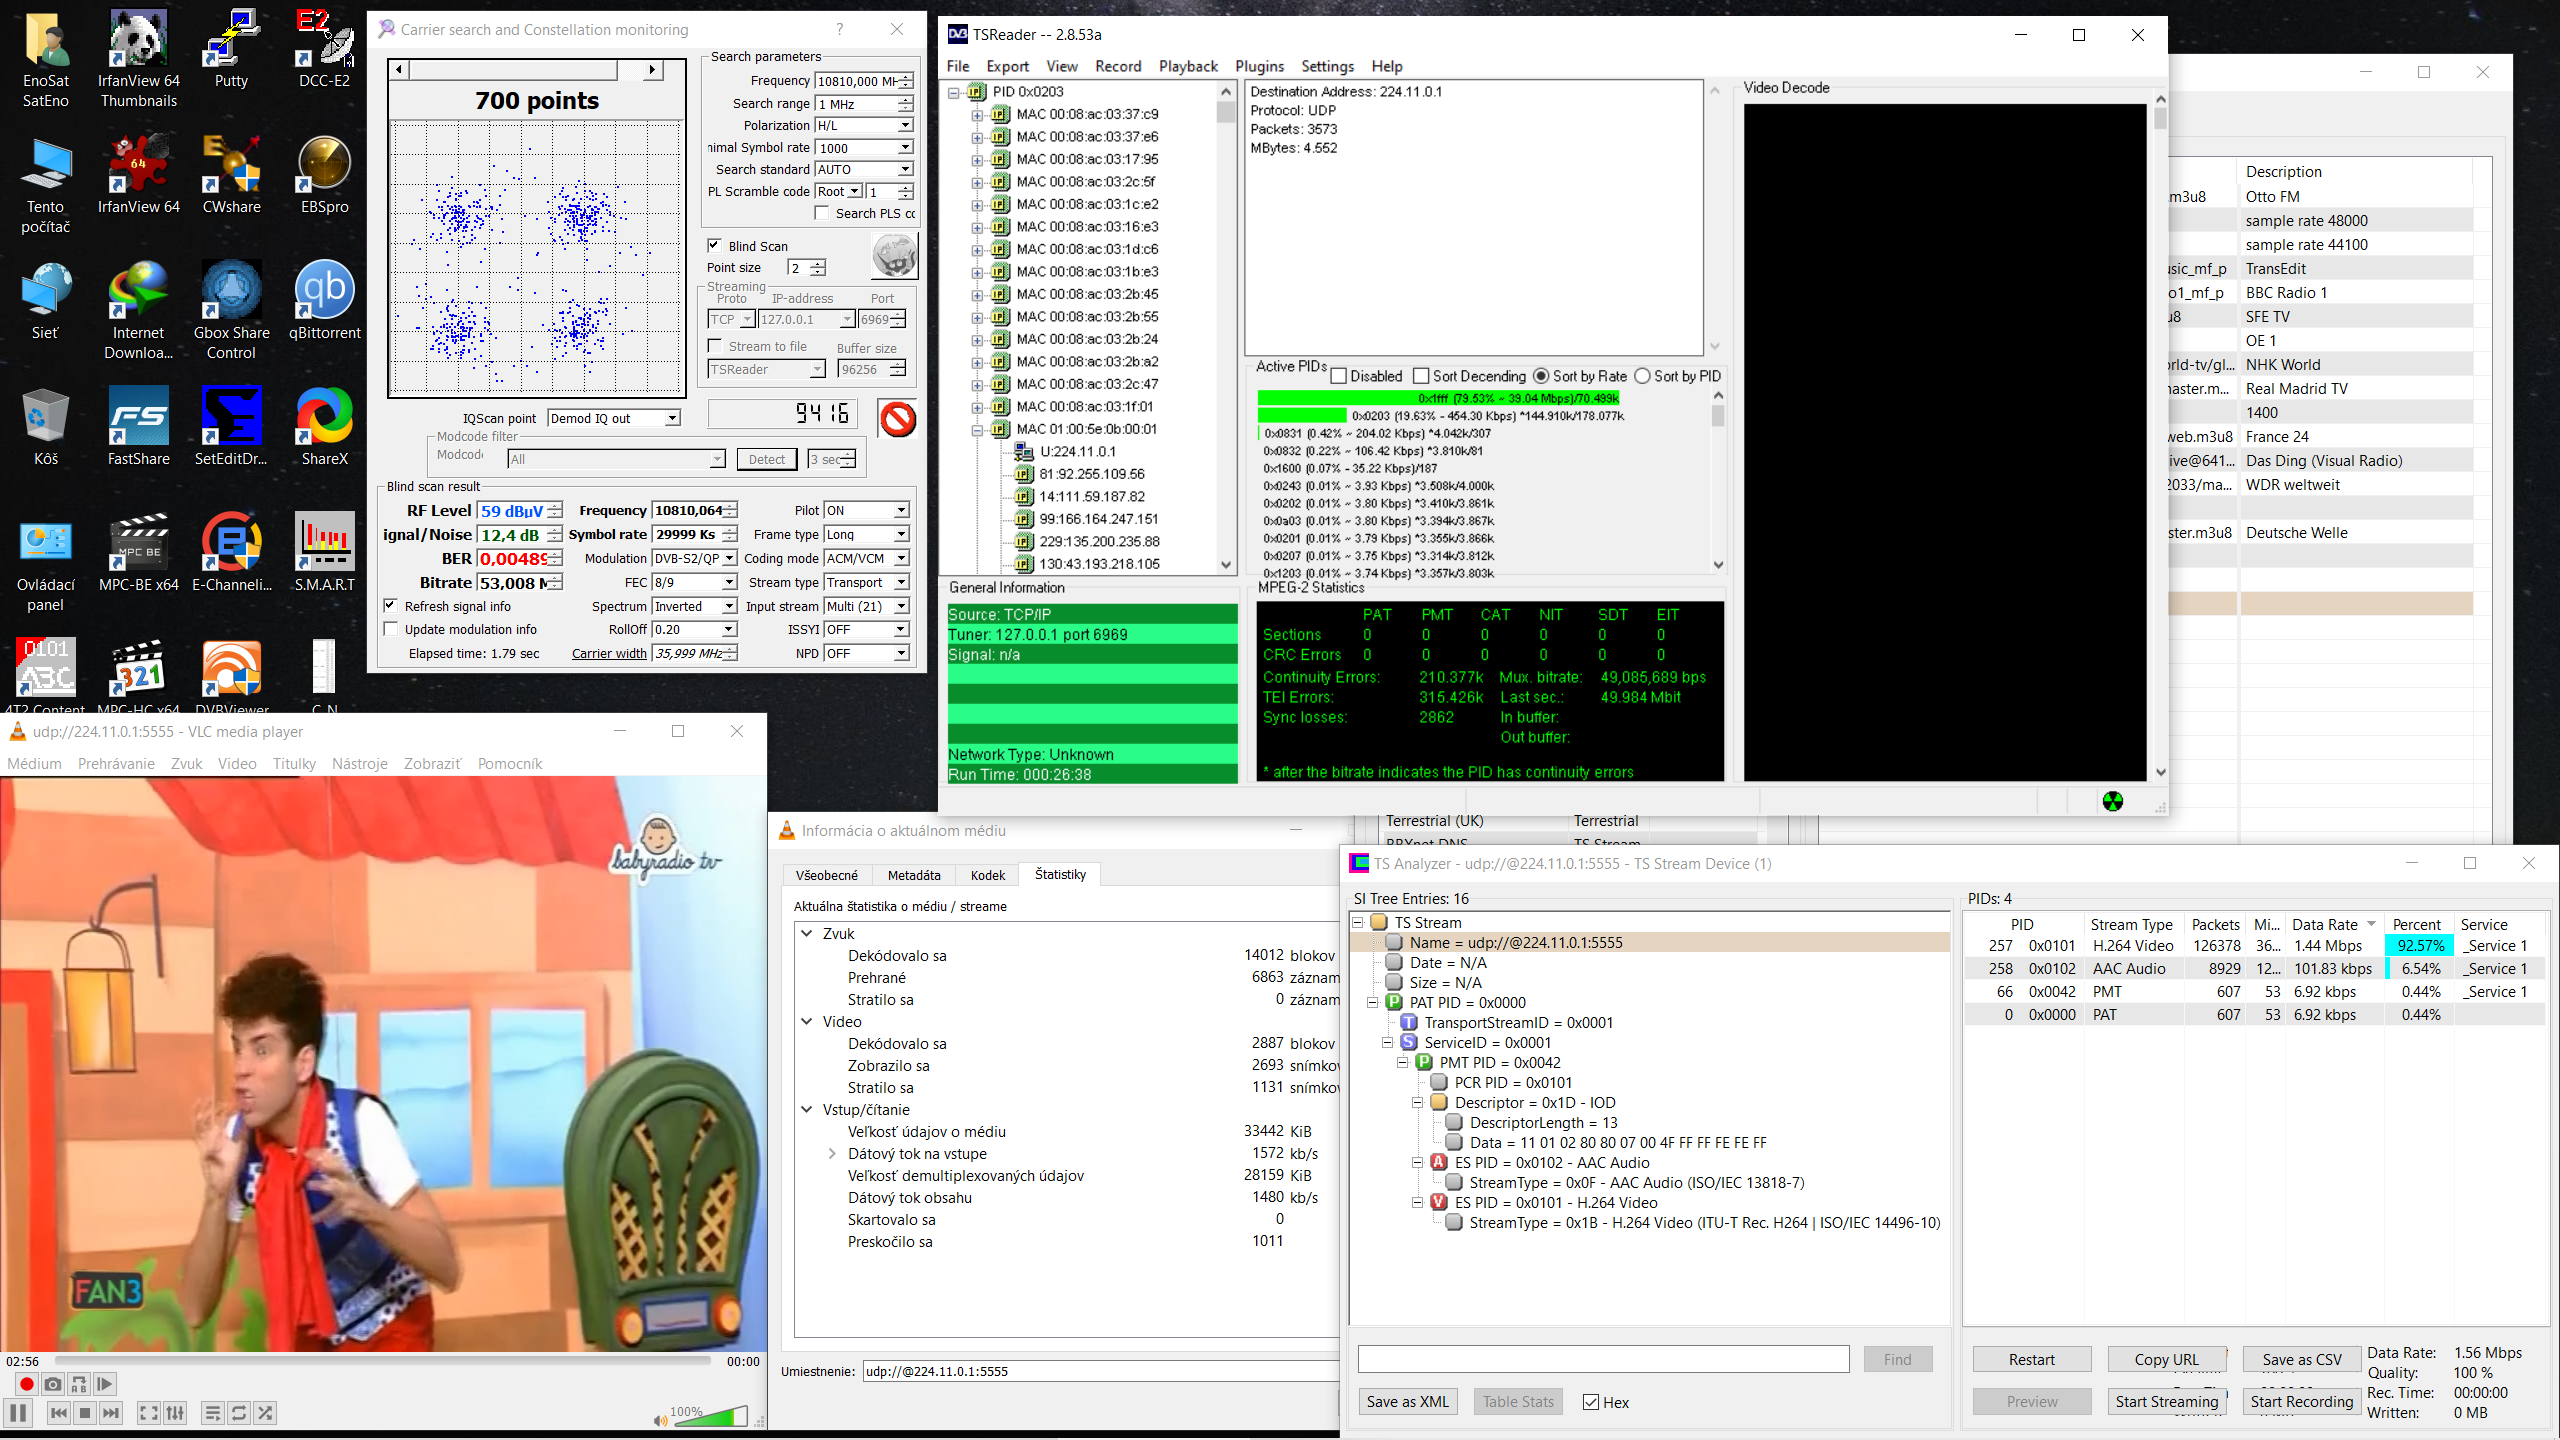This screenshot has height=1440, width=2560.
Task: Click the Restart button in TS Analyzer panel
Action: [x=2031, y=1357]
